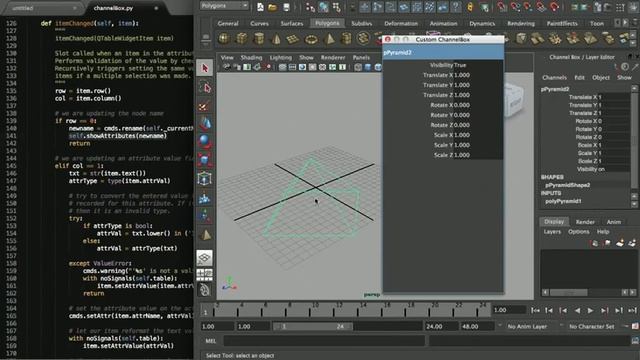Toggle Select by object type mode
The width and height of the screenshot is (640, 360).
[324, 7]
